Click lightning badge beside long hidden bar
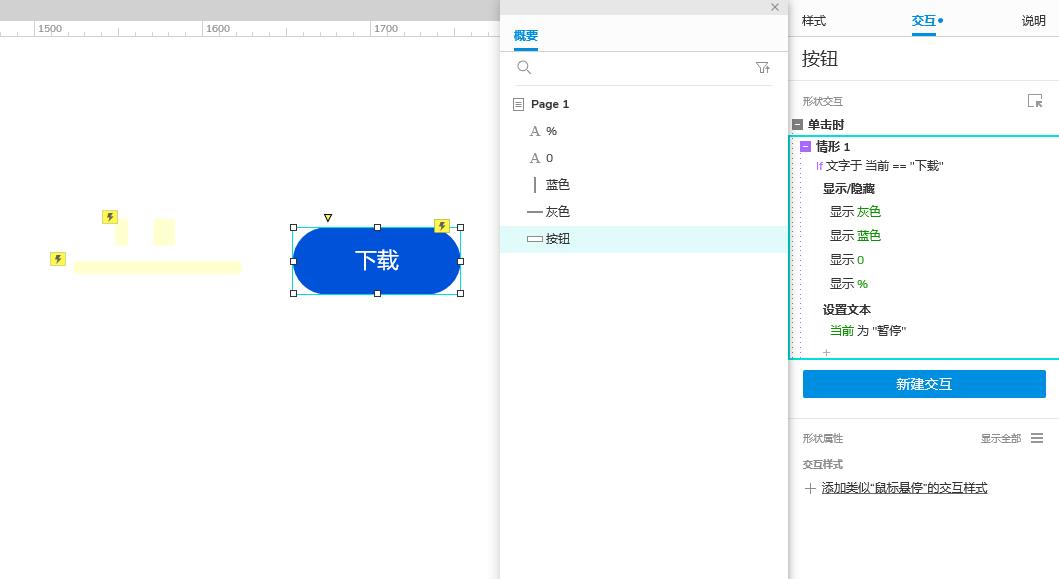Screen dimensions: 1059x579 point(58,259)
